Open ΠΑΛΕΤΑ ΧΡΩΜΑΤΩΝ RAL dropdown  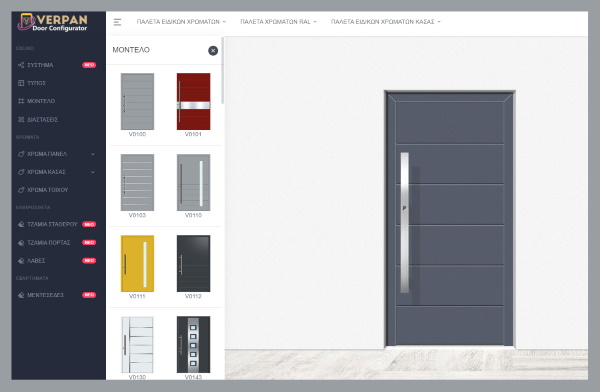(278, 22)
